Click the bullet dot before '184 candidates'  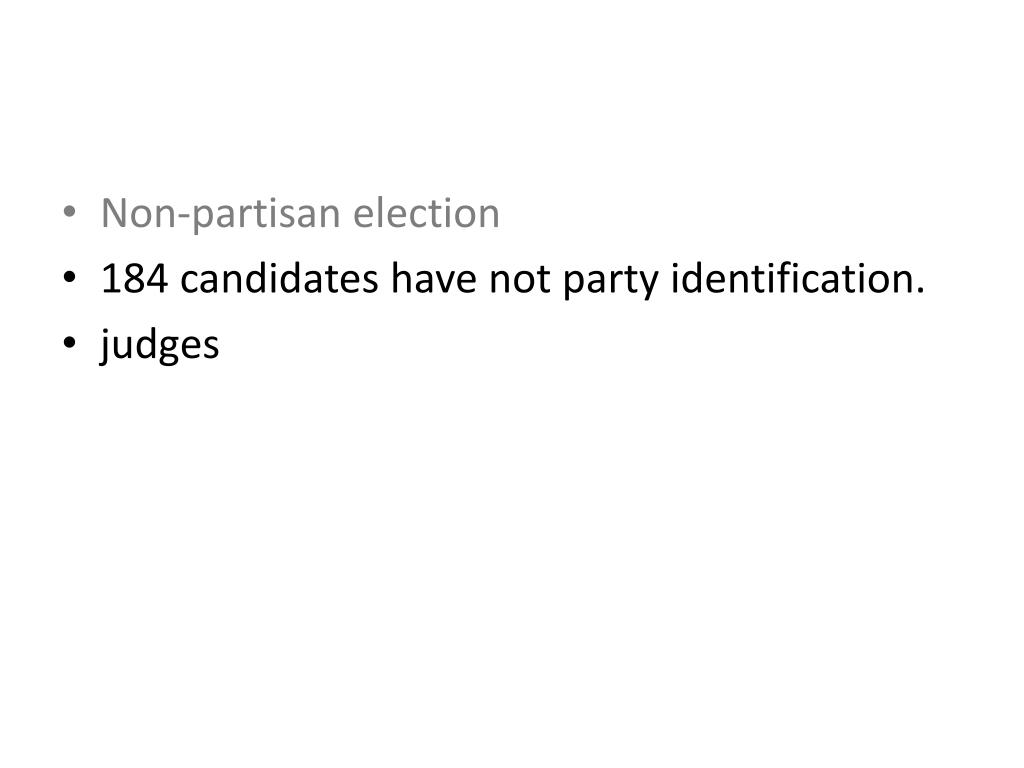[69, 277]
